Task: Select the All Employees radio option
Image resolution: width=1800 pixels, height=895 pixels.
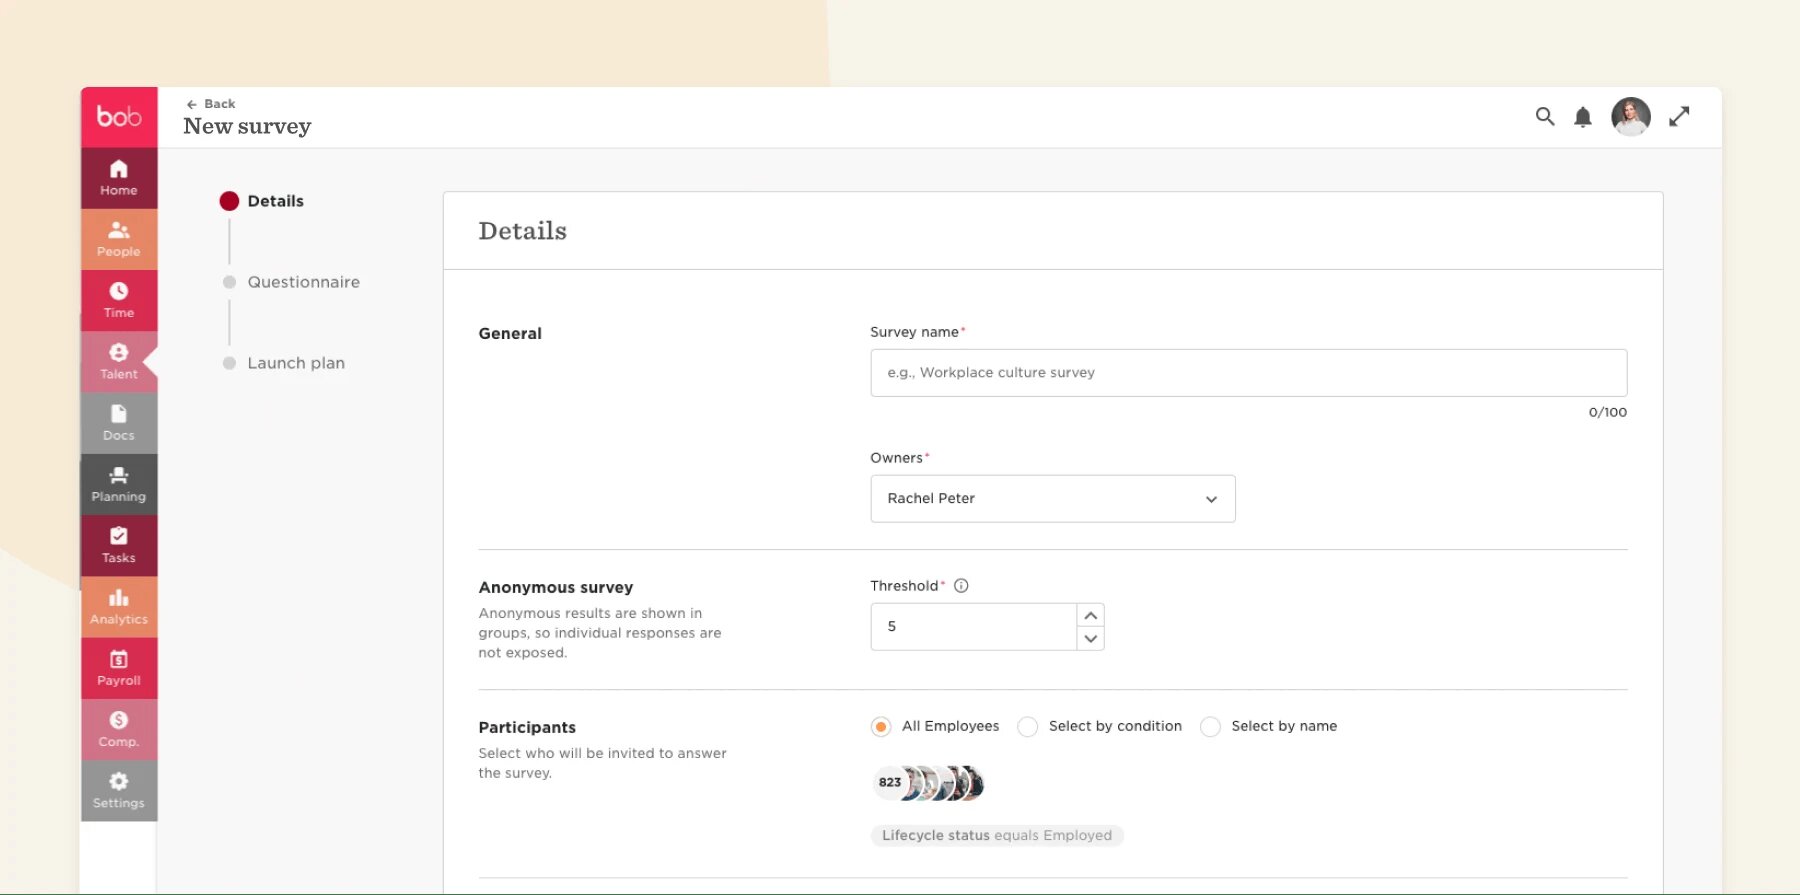Action: [881, 727]
